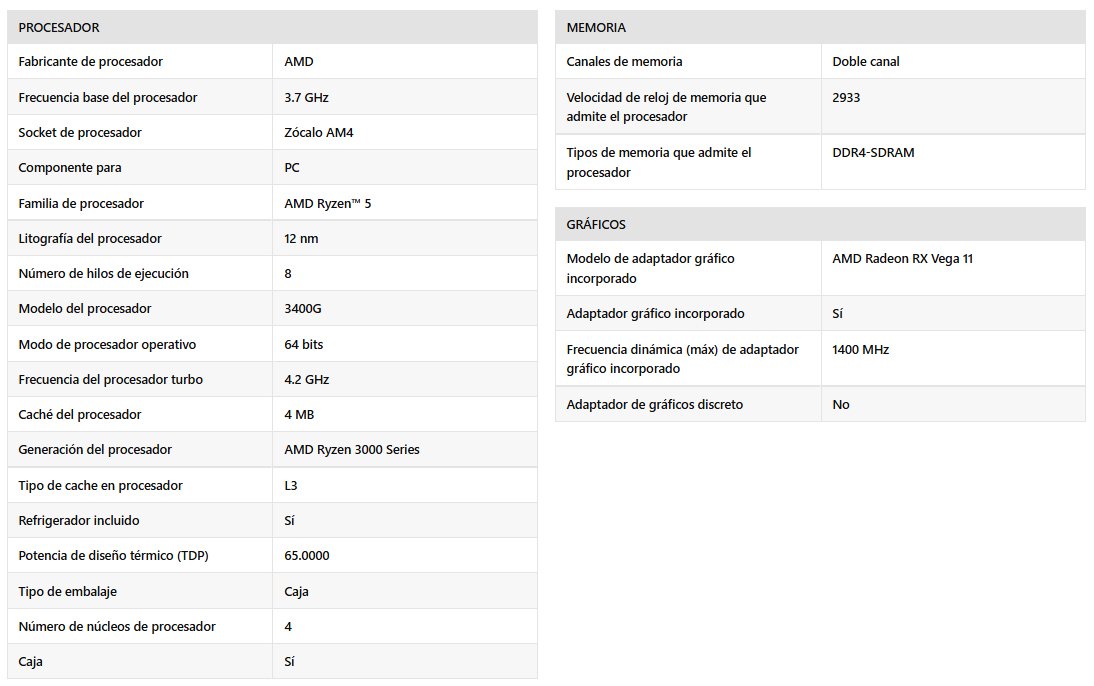Click the 'Número de núcleos de procesador' label
The width and height of the screenshot is (1094, 686).
point(117,627)
